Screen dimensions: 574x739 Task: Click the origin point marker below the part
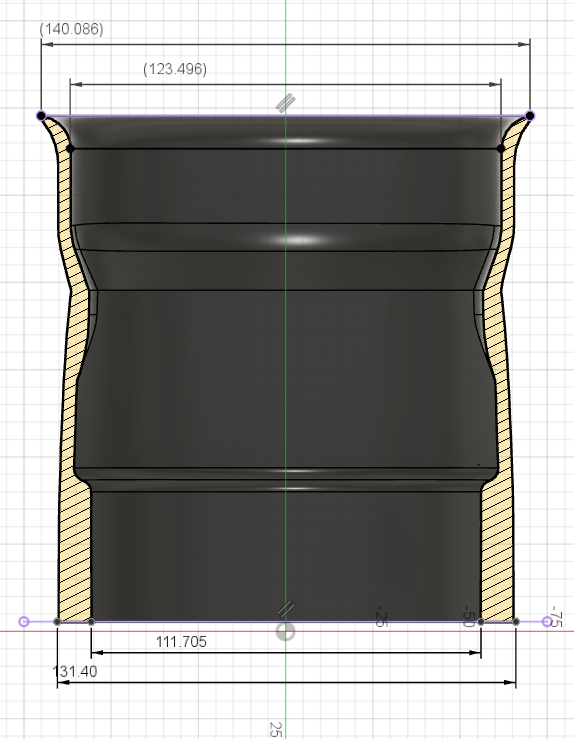coord(286,632)
